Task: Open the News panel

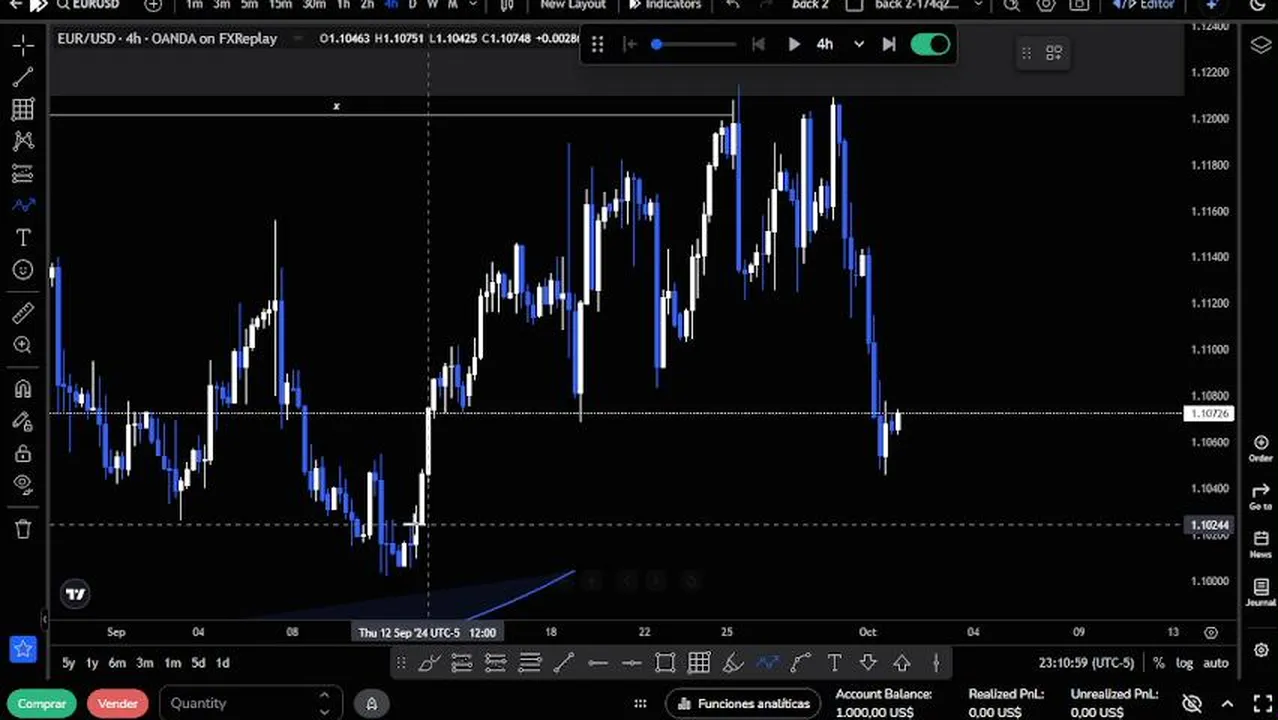Action: pyautogui.click(x=1260, y=544)
